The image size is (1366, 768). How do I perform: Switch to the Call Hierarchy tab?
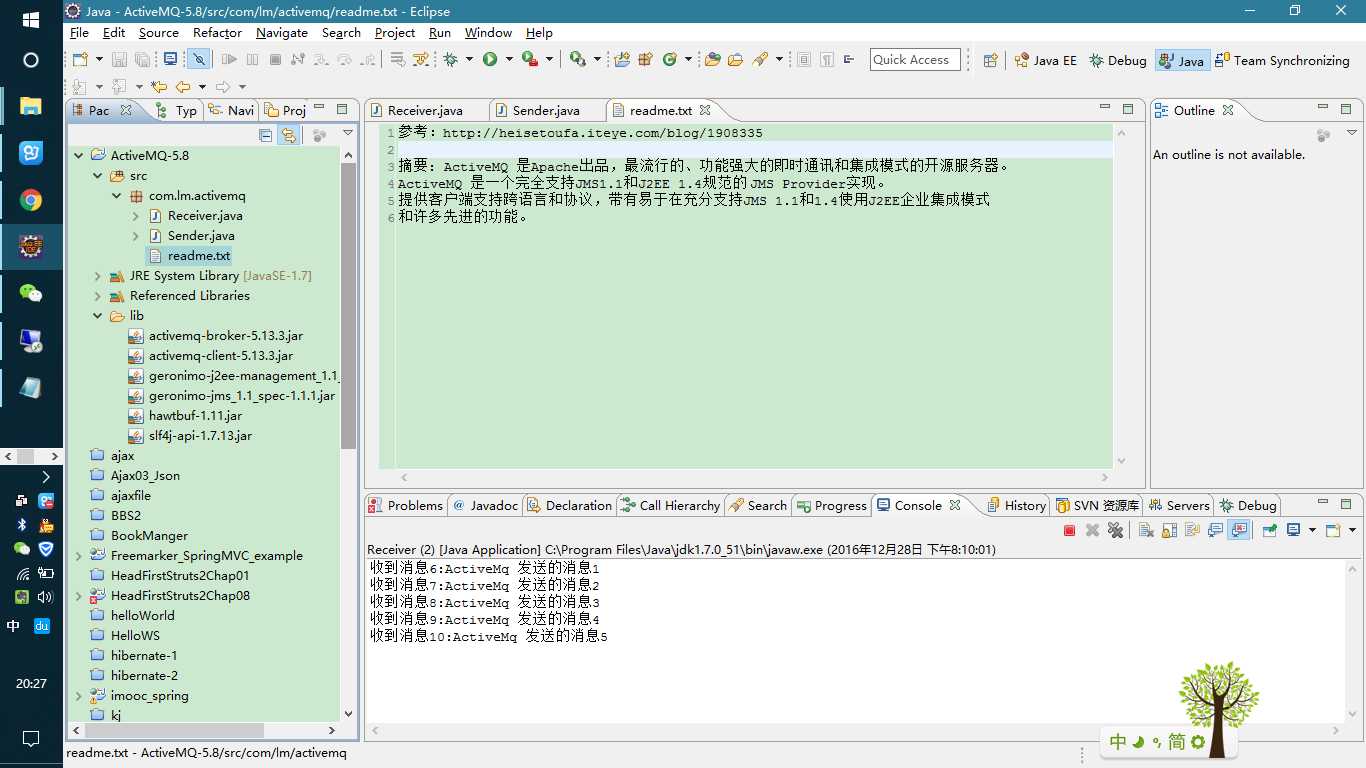coord(670,505)
